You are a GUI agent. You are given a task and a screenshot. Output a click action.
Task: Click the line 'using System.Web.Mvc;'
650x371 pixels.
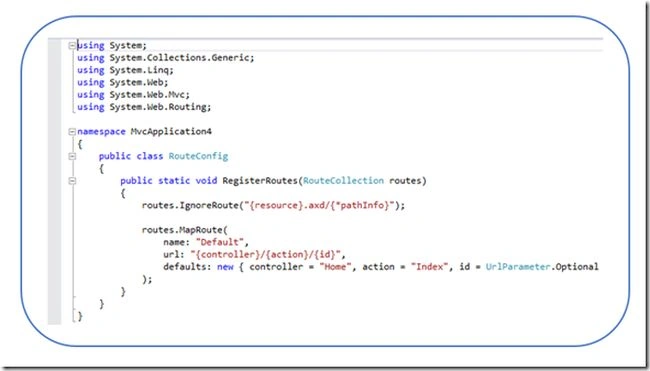click(x=133, y=95)
